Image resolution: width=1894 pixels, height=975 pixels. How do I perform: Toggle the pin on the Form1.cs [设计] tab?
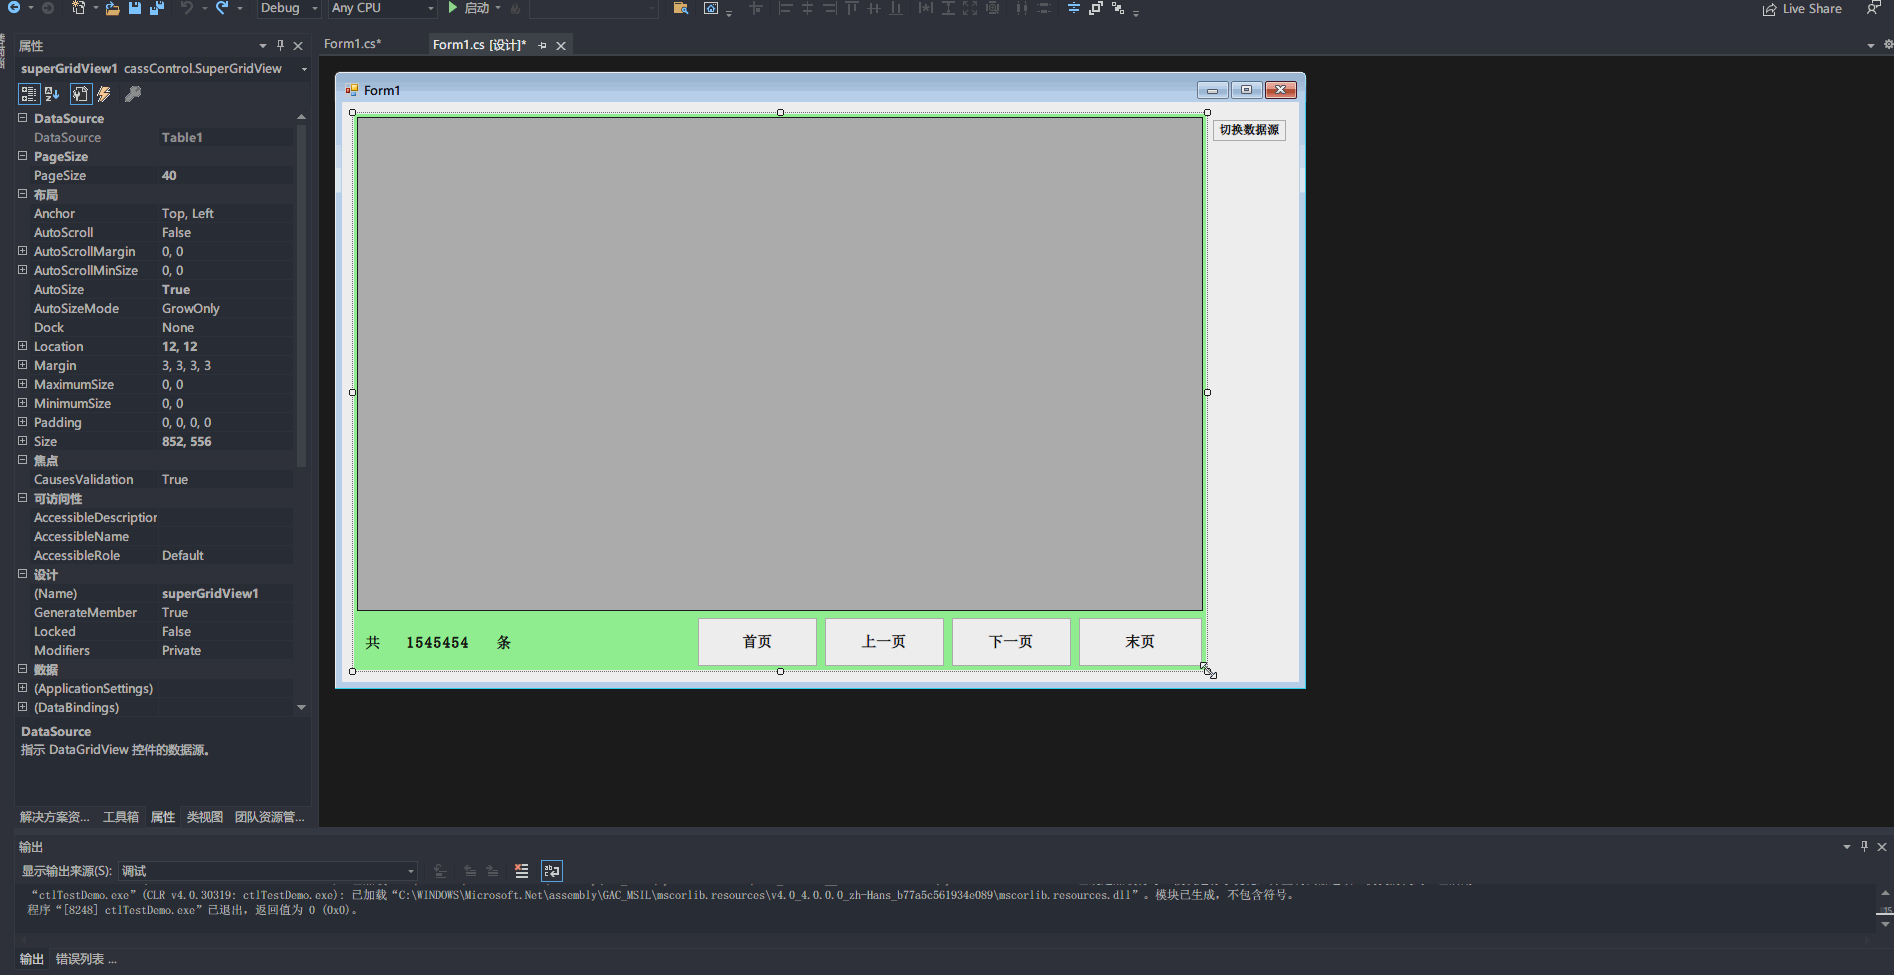click(543, 46)
